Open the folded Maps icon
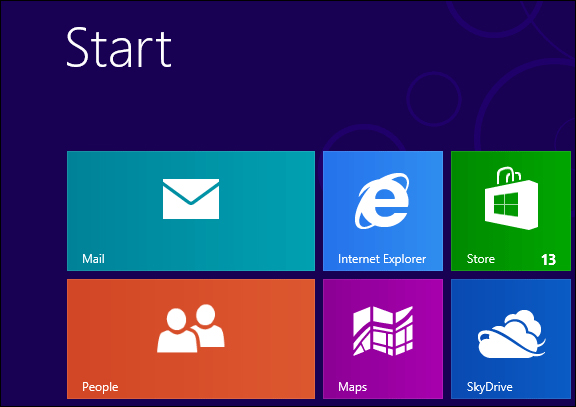Viewport: 576px width, 407px height. (383, 331)
